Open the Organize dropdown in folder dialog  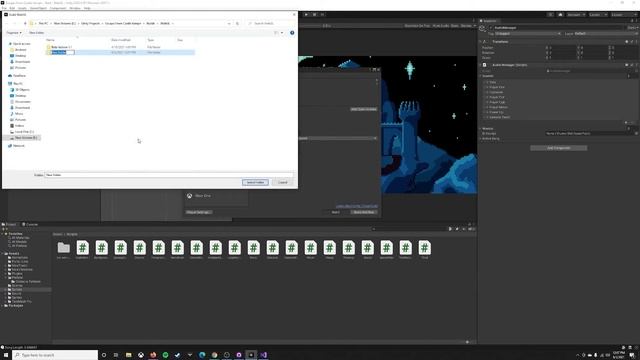point(14,33)
